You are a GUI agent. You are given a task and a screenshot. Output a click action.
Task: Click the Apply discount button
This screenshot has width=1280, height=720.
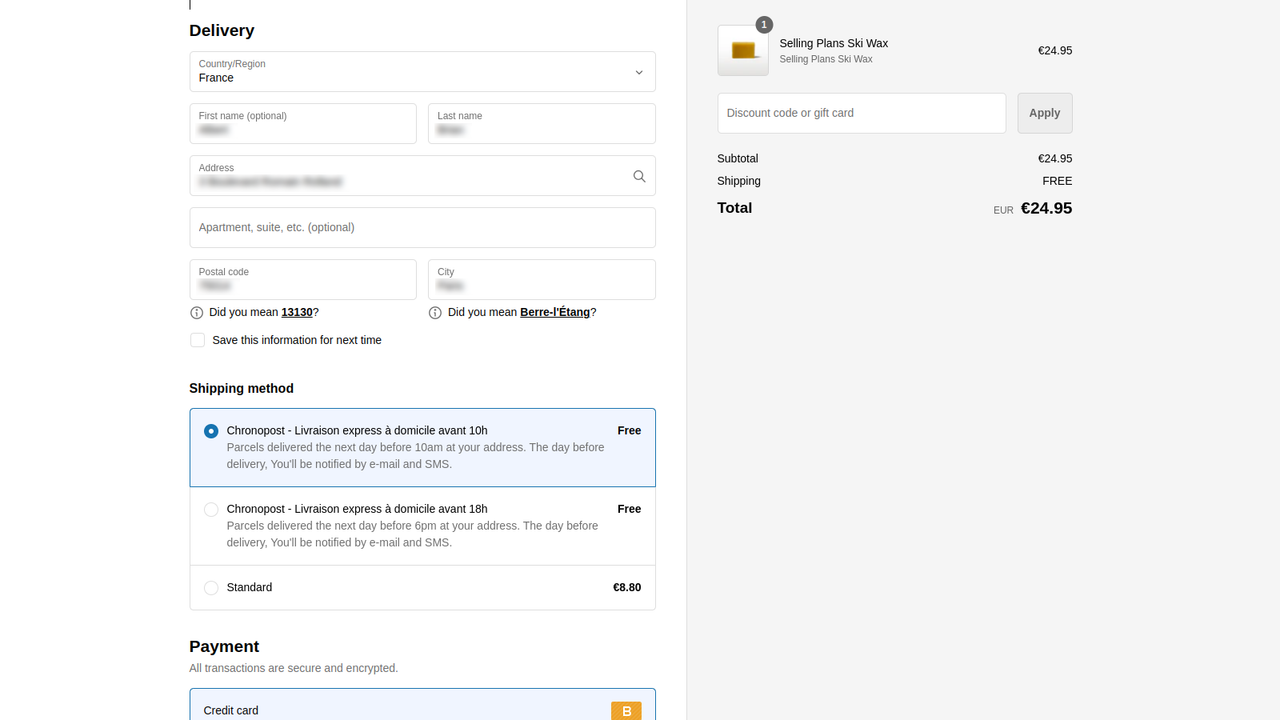point(1044,112)
